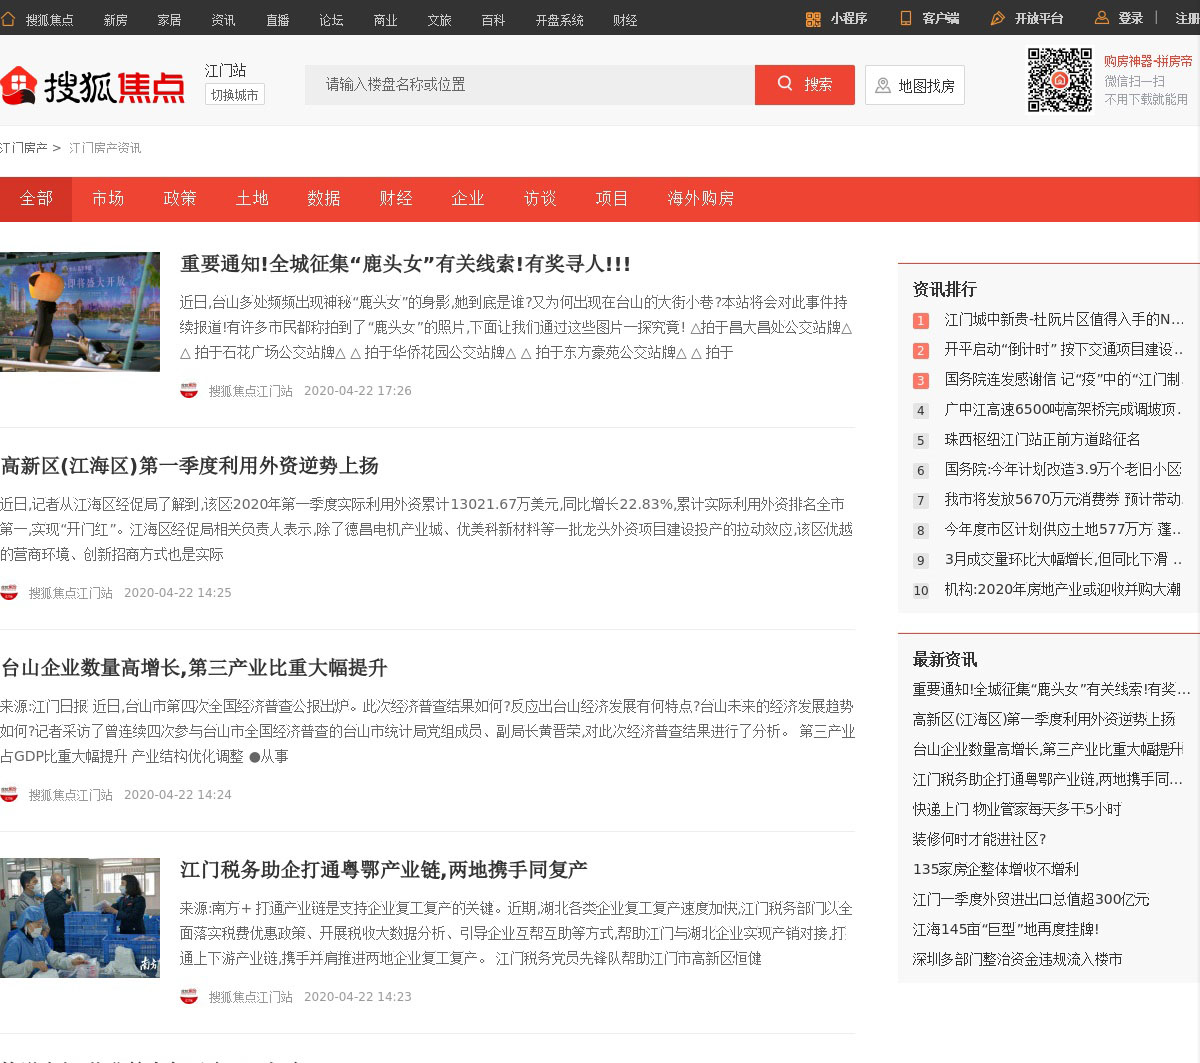Open the 小程序 mini program icon
This screenshot has width=1200, height=1063.
tap(813, 19)
